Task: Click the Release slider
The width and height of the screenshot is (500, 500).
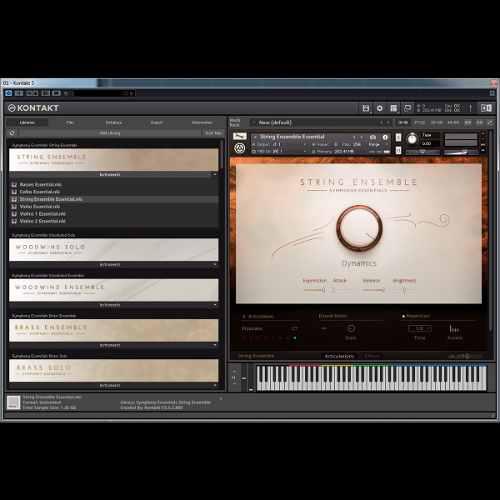Action: (x=373, y=290)
